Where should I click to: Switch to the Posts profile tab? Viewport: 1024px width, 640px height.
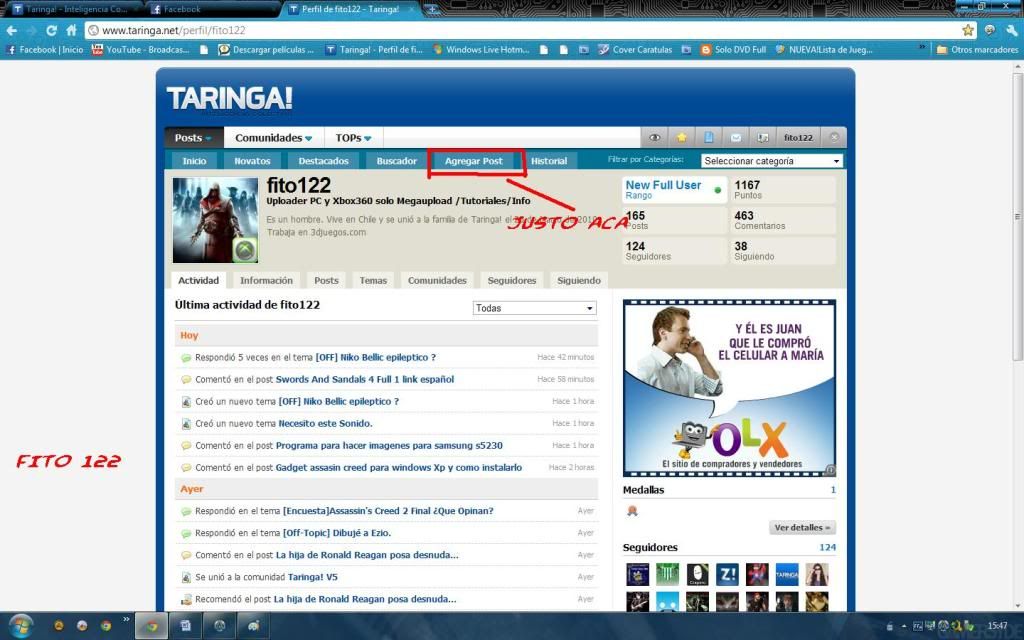[x=327, y=280]
